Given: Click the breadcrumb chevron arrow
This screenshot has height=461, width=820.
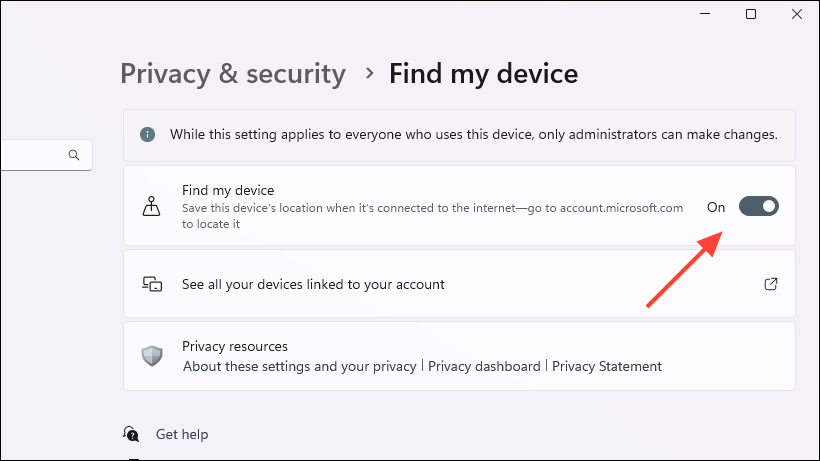Looking at the screenshot, I should pyautogui.click(x=370, y=73).
